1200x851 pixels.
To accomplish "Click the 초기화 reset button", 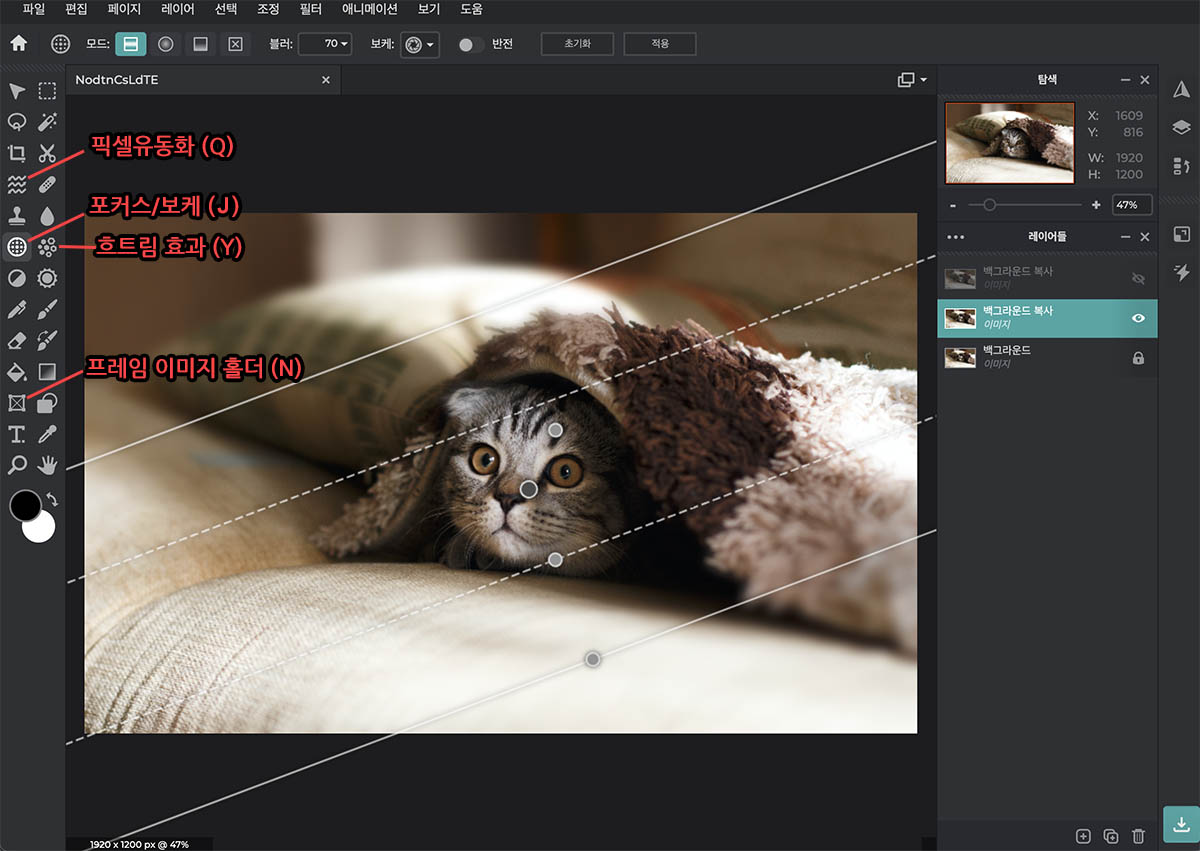I will pos(577,44).
